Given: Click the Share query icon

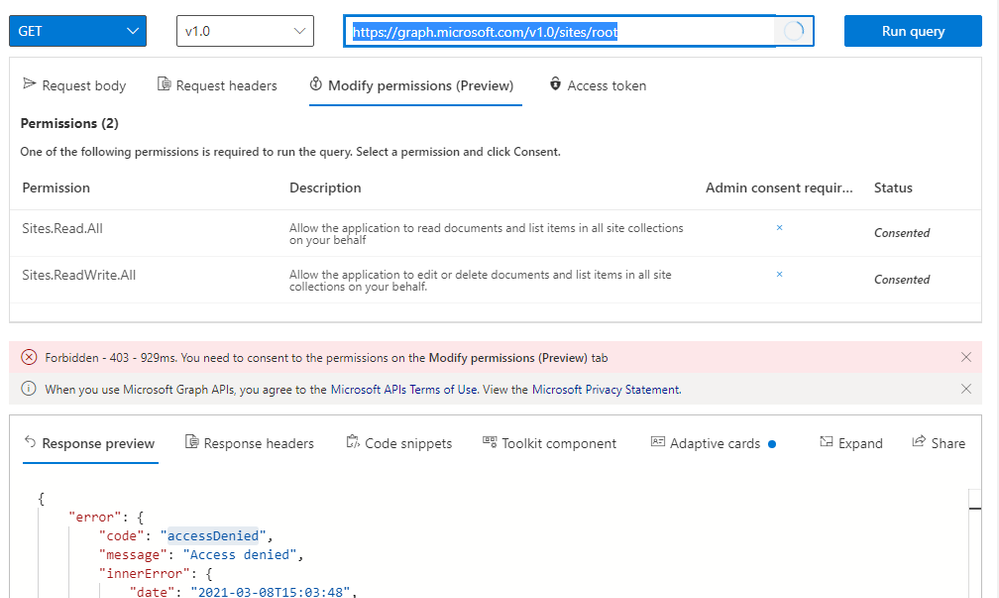Looking at the screenshot, I should [x=919, y=443].
